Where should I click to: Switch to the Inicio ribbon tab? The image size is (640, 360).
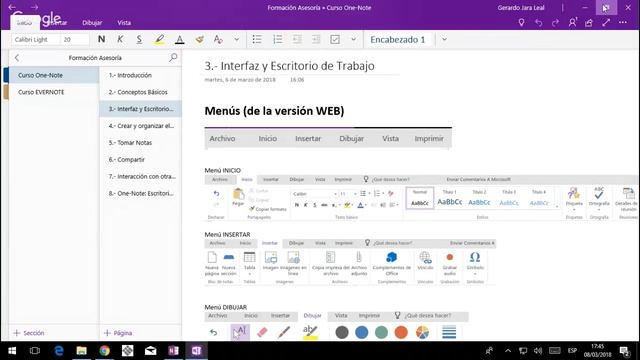coord(24,23)
